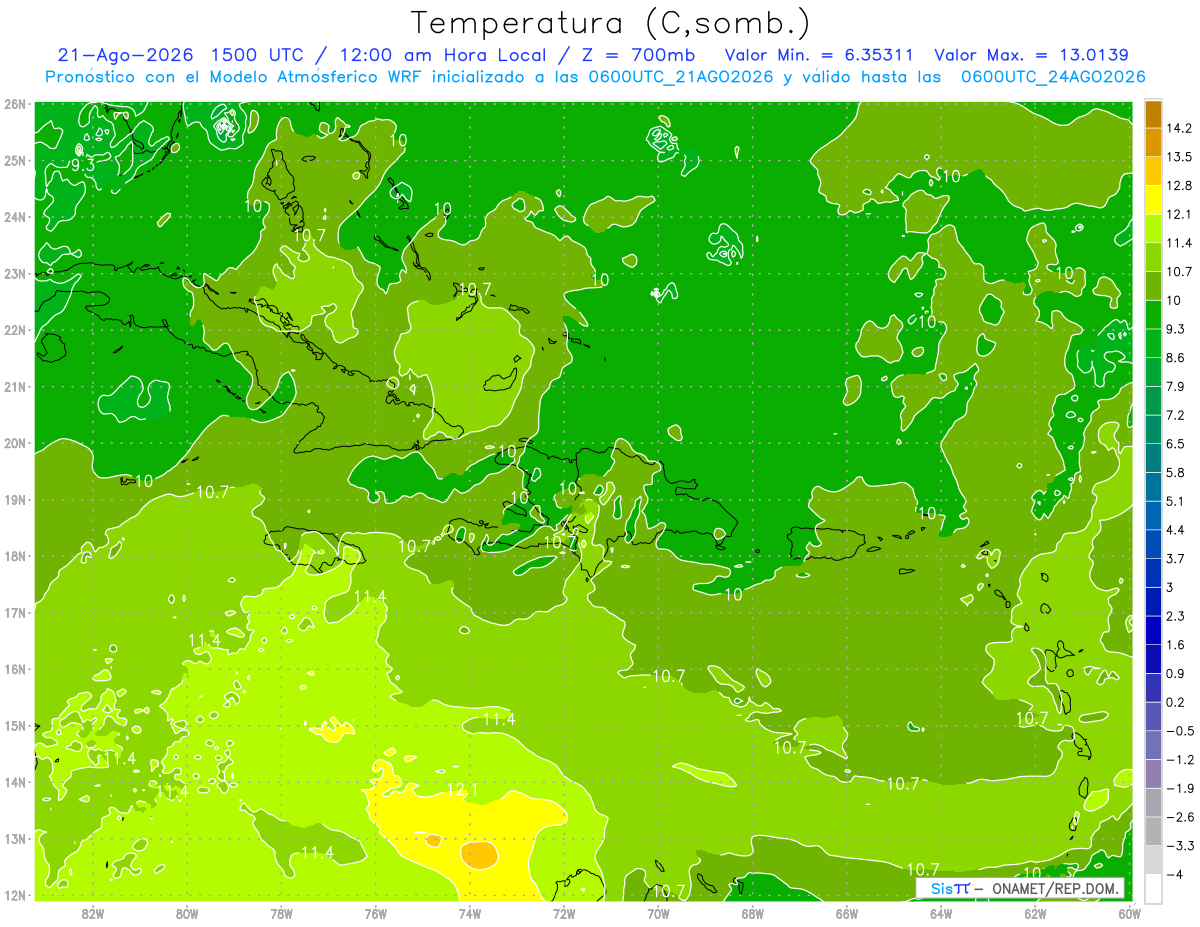Click the '4.4' label on the color scale

[1175, 530]
